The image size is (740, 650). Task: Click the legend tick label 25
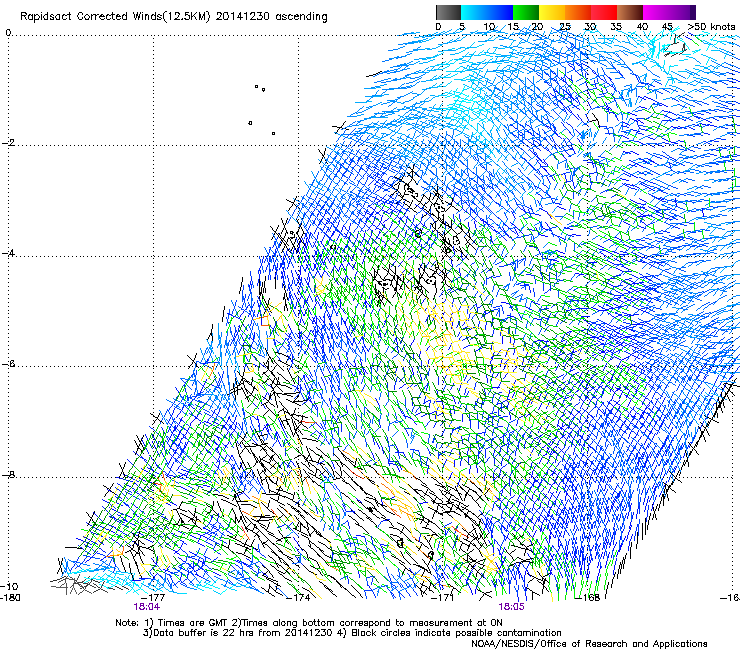pyautogui.click(x=565, y=27)
